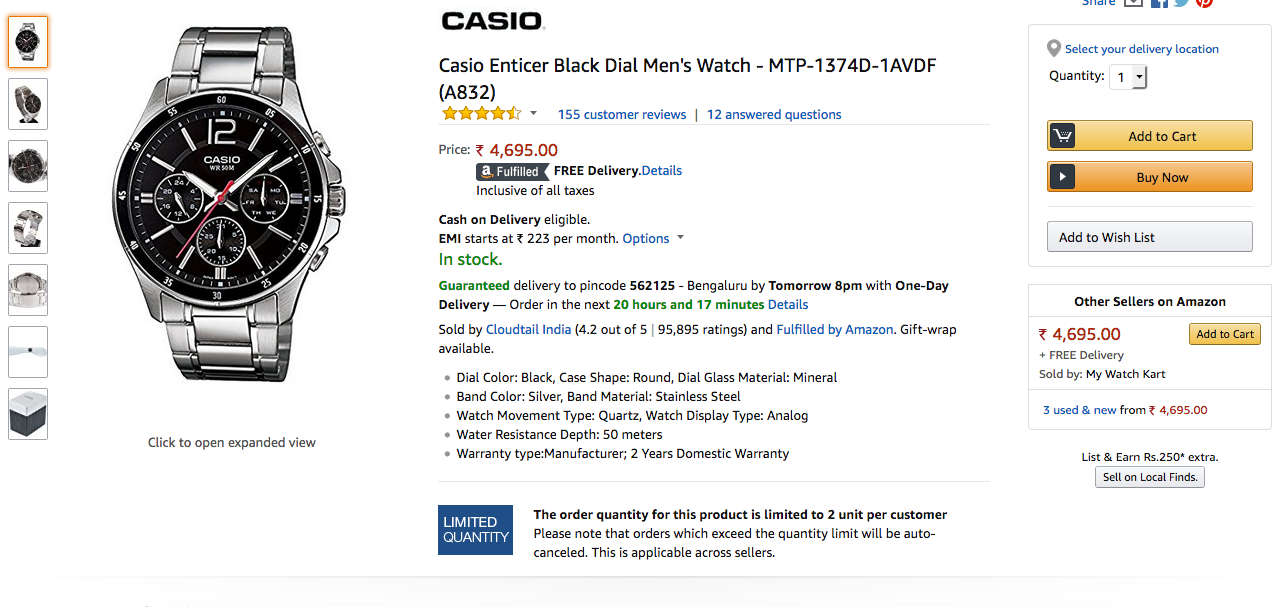1280x607 pixels.
Task: Expand EMI Options dropdown
Action: (x=680, y=238)
